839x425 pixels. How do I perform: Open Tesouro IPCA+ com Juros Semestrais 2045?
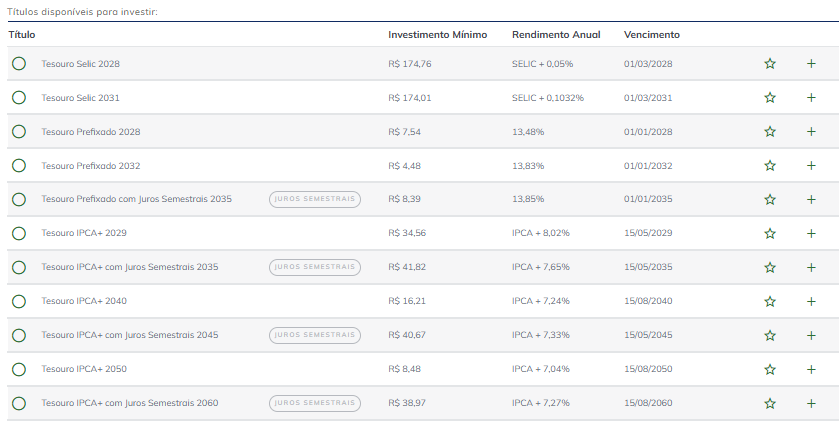pyautogui.click(x=129, y=335)
